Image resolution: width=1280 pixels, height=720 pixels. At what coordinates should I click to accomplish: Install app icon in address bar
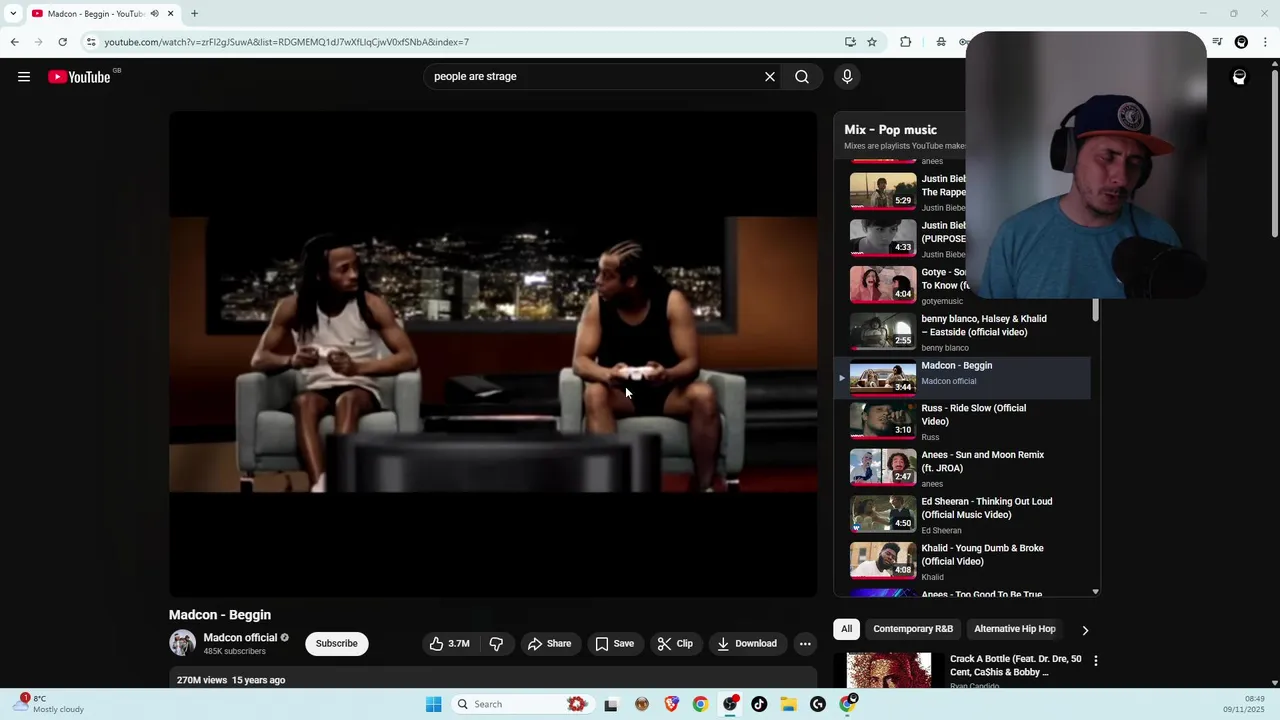coord(850,42)
